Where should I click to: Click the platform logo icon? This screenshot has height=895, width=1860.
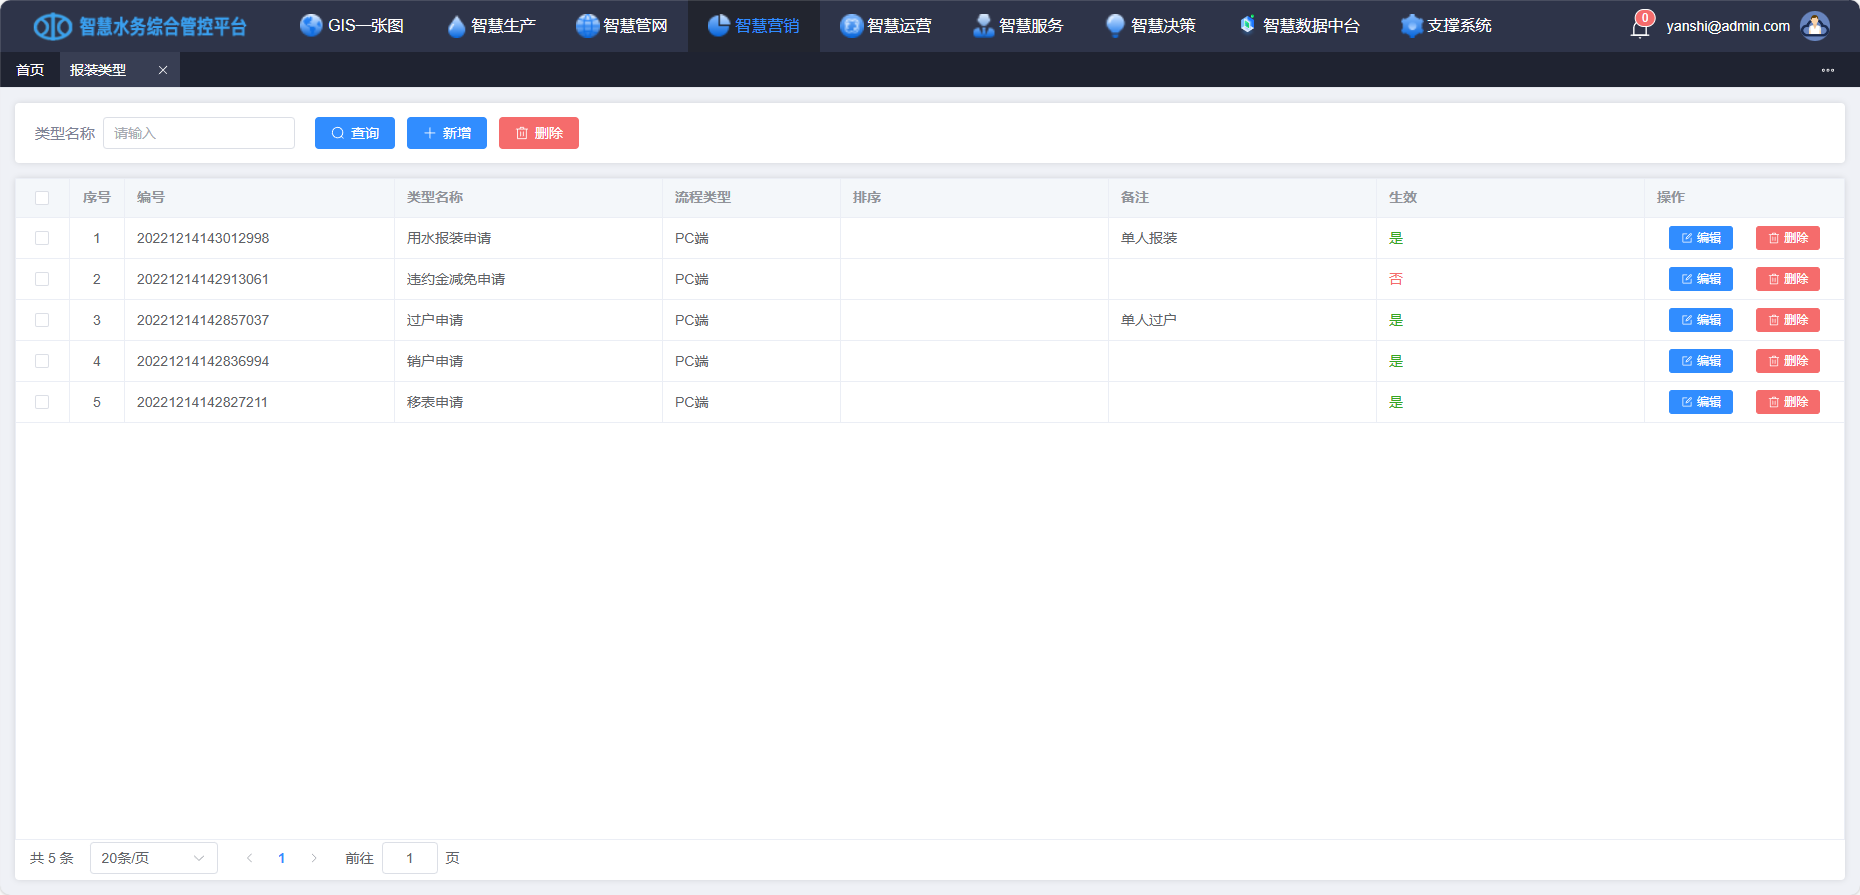pos(52,26)
